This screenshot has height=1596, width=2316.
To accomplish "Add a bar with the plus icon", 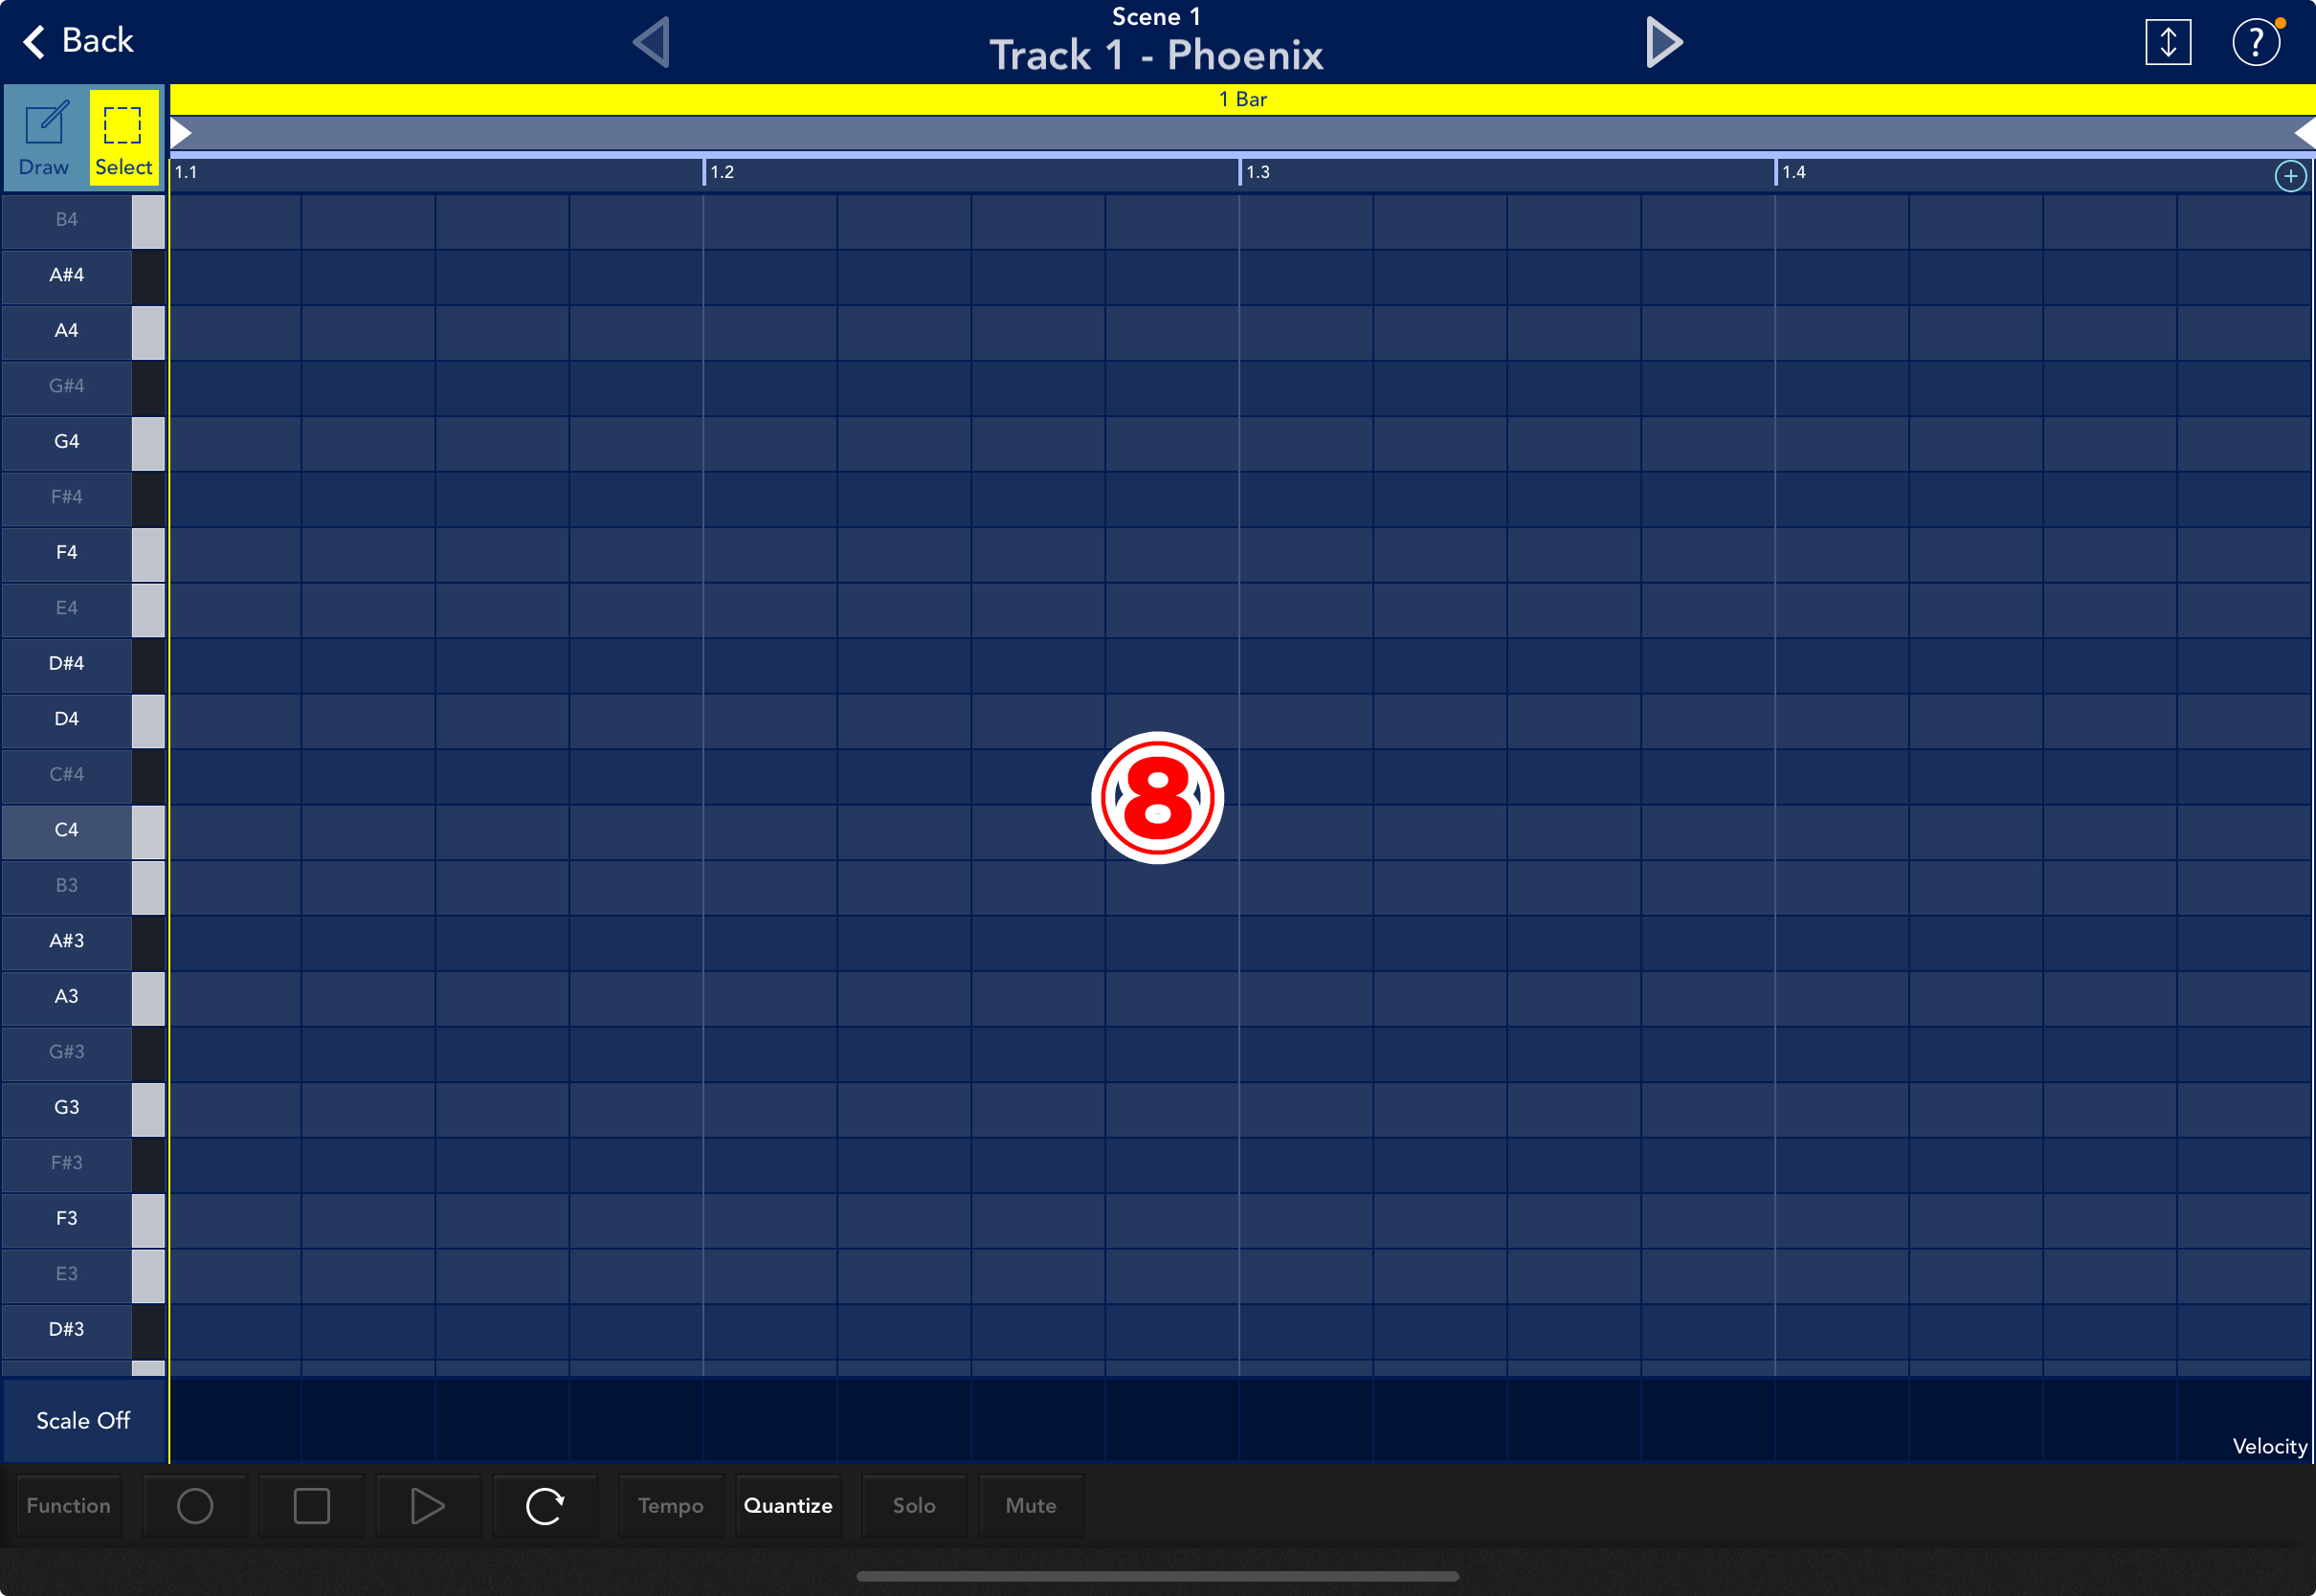I will [x=2290, y=176].
